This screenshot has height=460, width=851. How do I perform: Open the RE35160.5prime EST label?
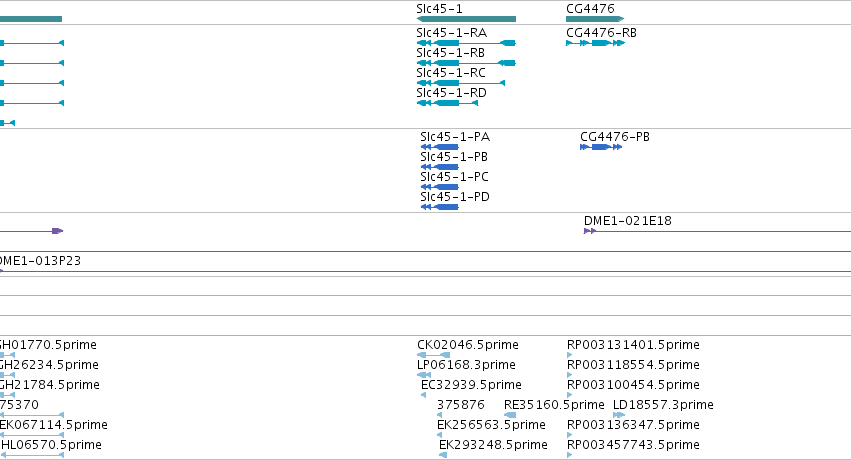pos(554,406)
